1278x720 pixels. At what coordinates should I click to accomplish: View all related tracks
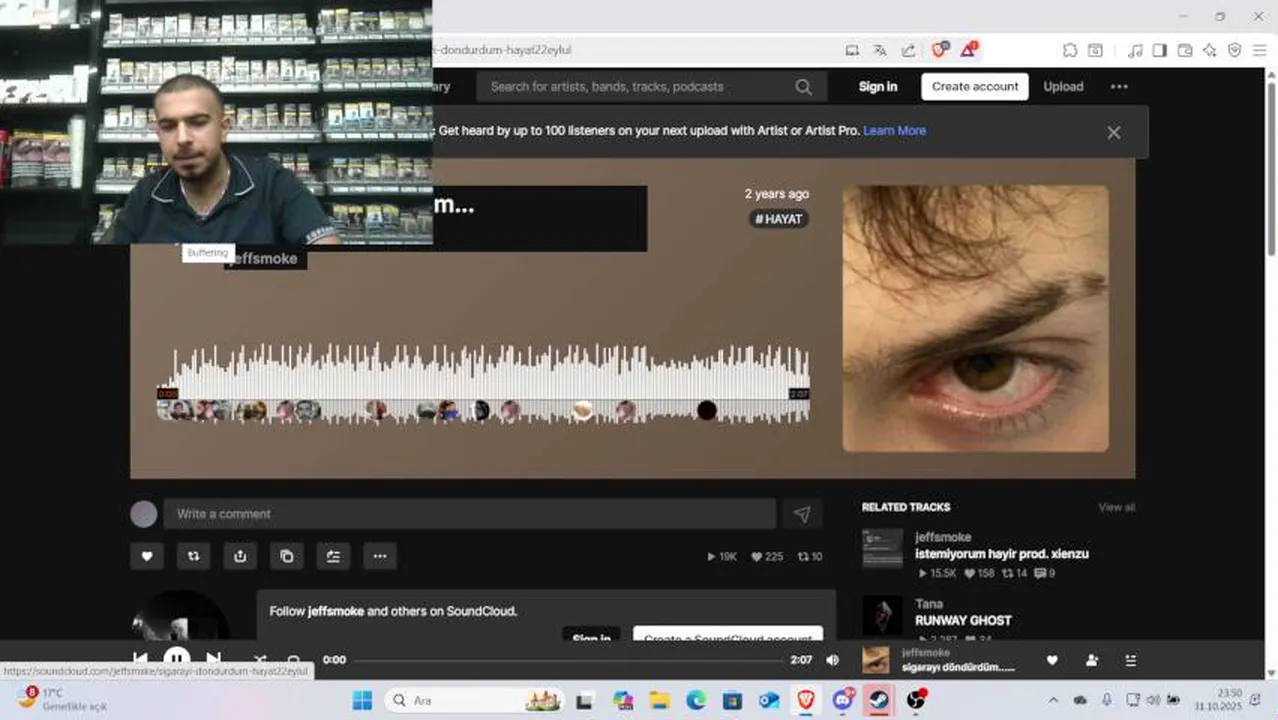(x=1116, y=507)
